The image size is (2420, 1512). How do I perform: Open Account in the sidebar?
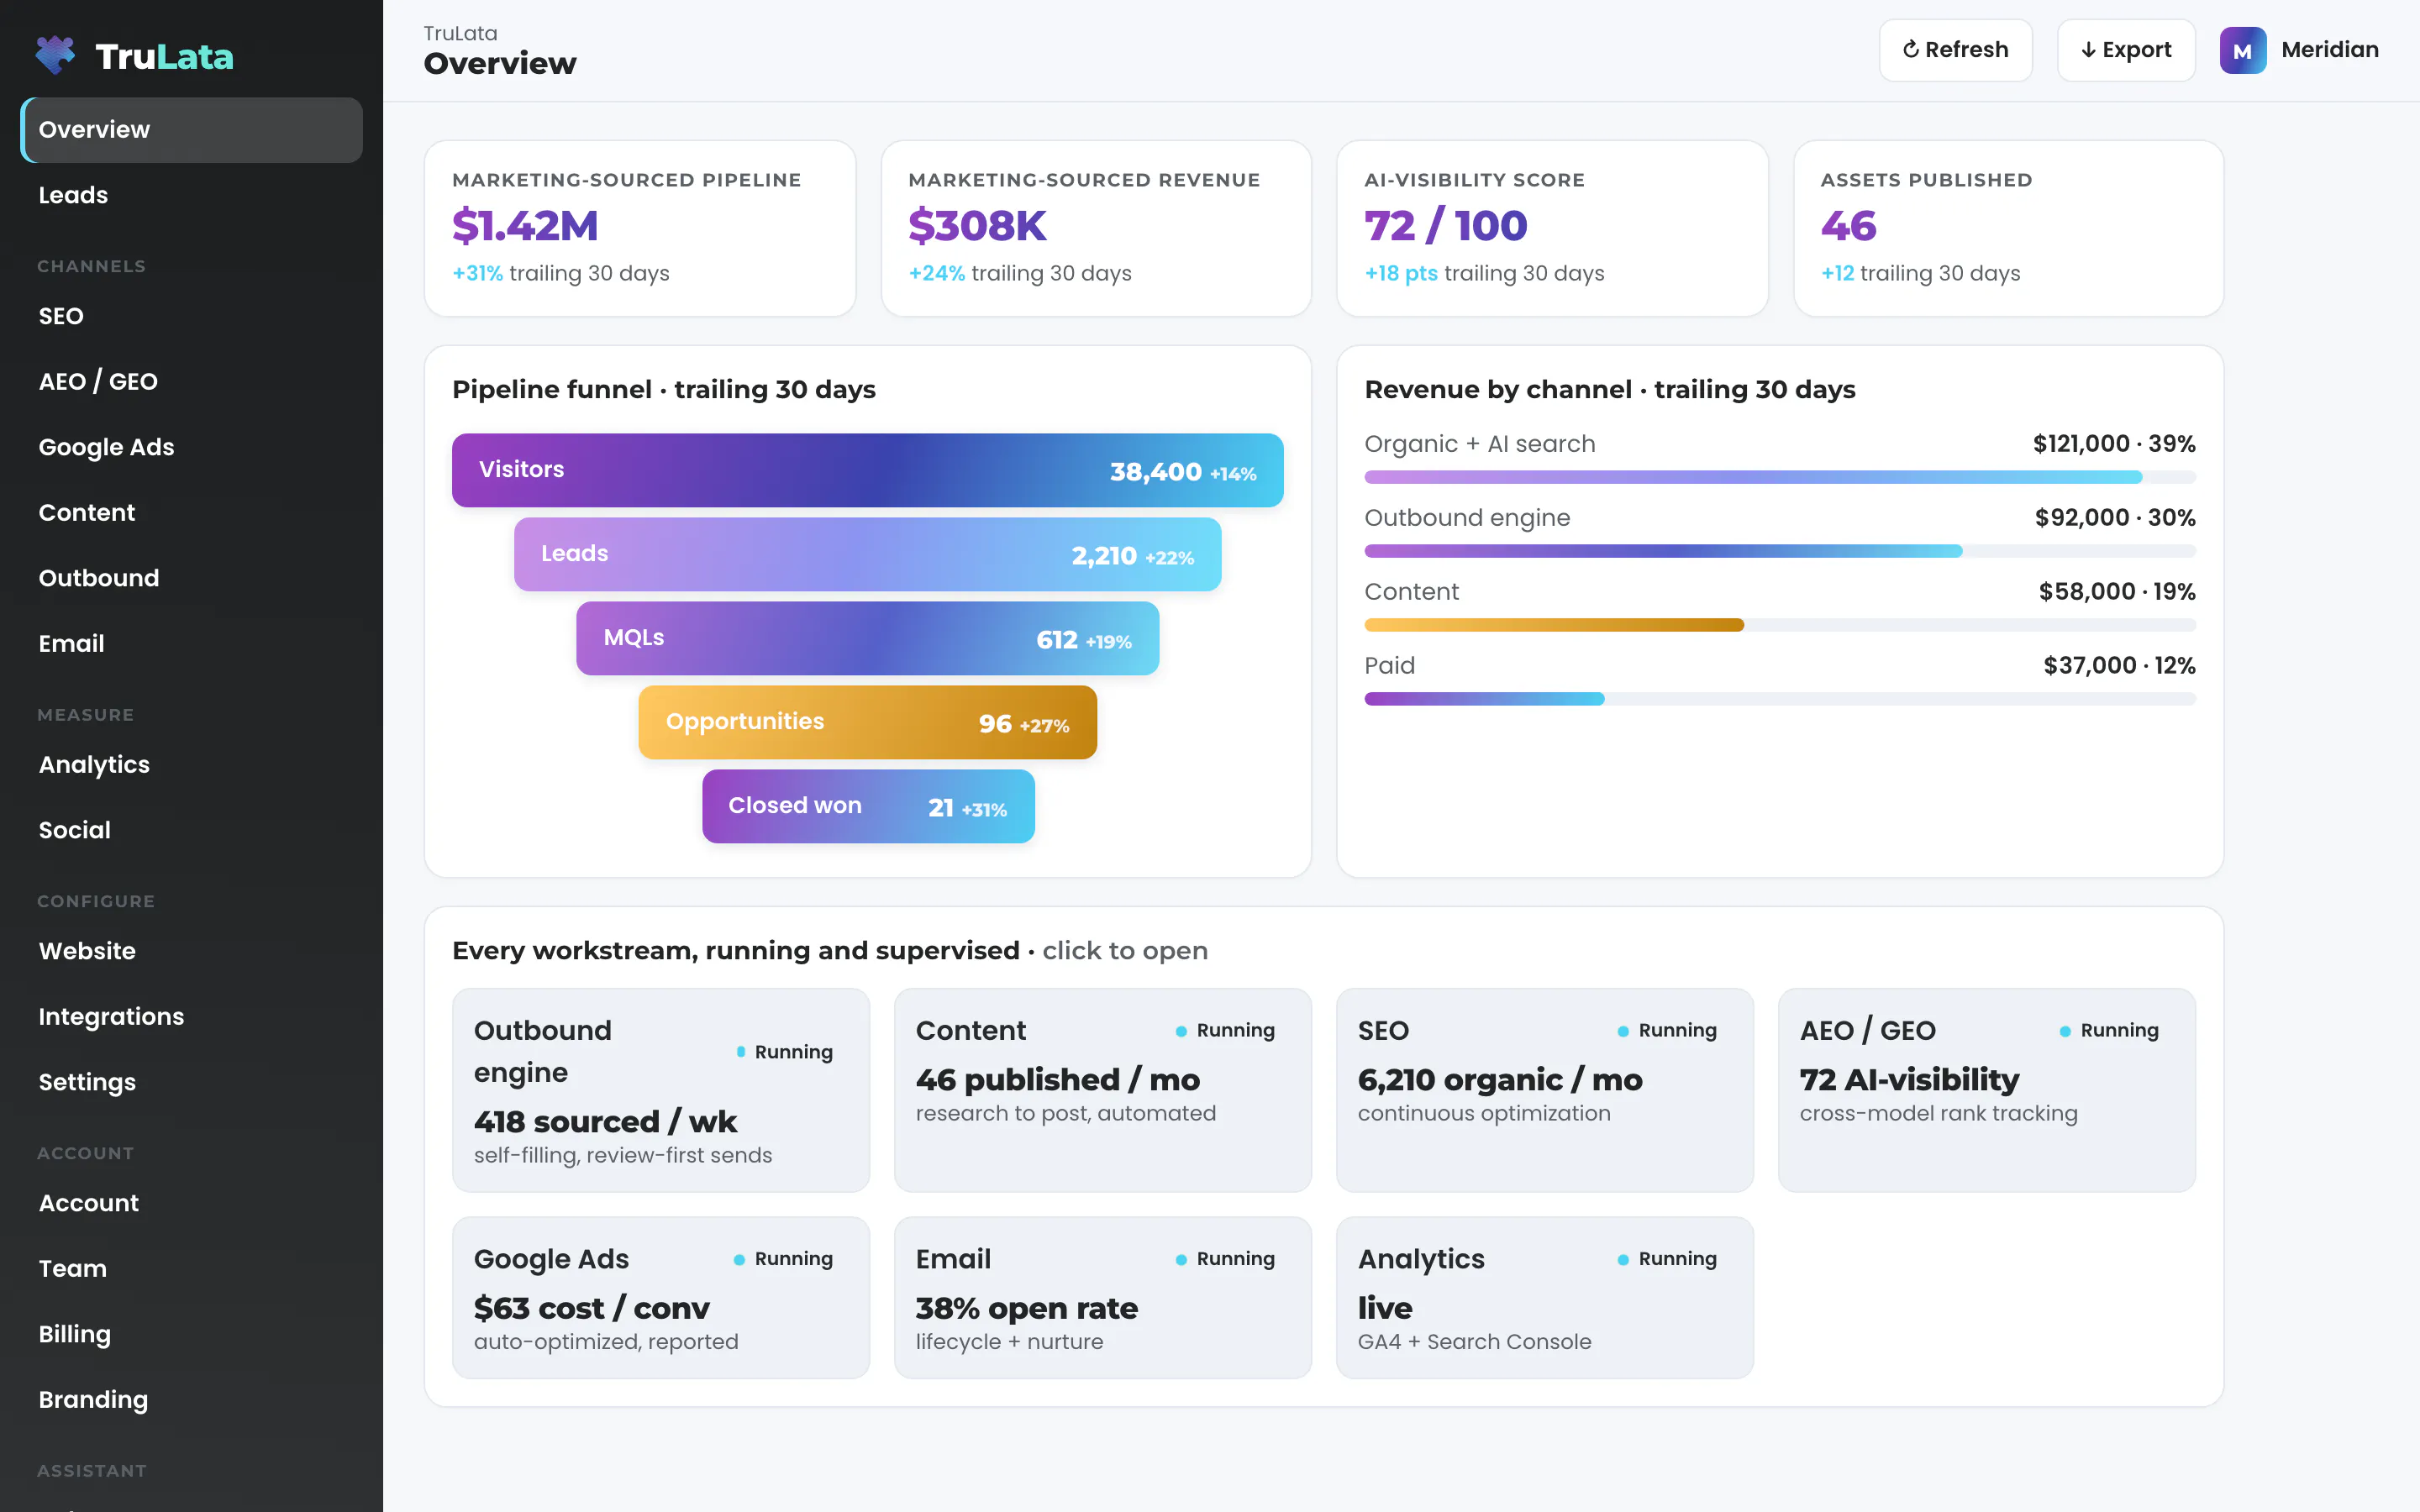pyautogui.click(x=191, y=1203)
